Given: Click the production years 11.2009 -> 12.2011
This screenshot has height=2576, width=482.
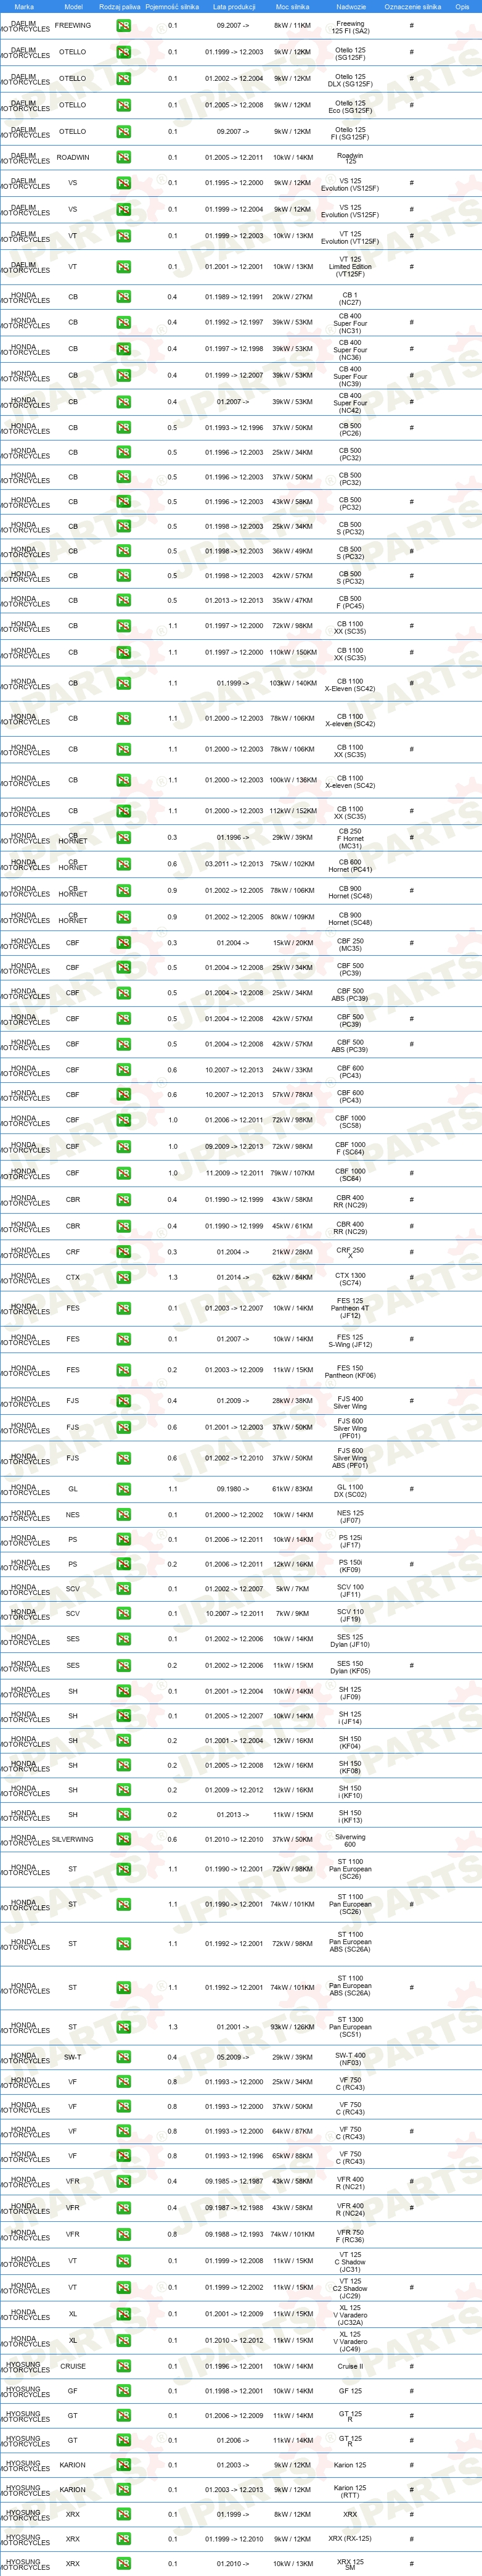Looking at the screenshot, I should click(234, 1173).
